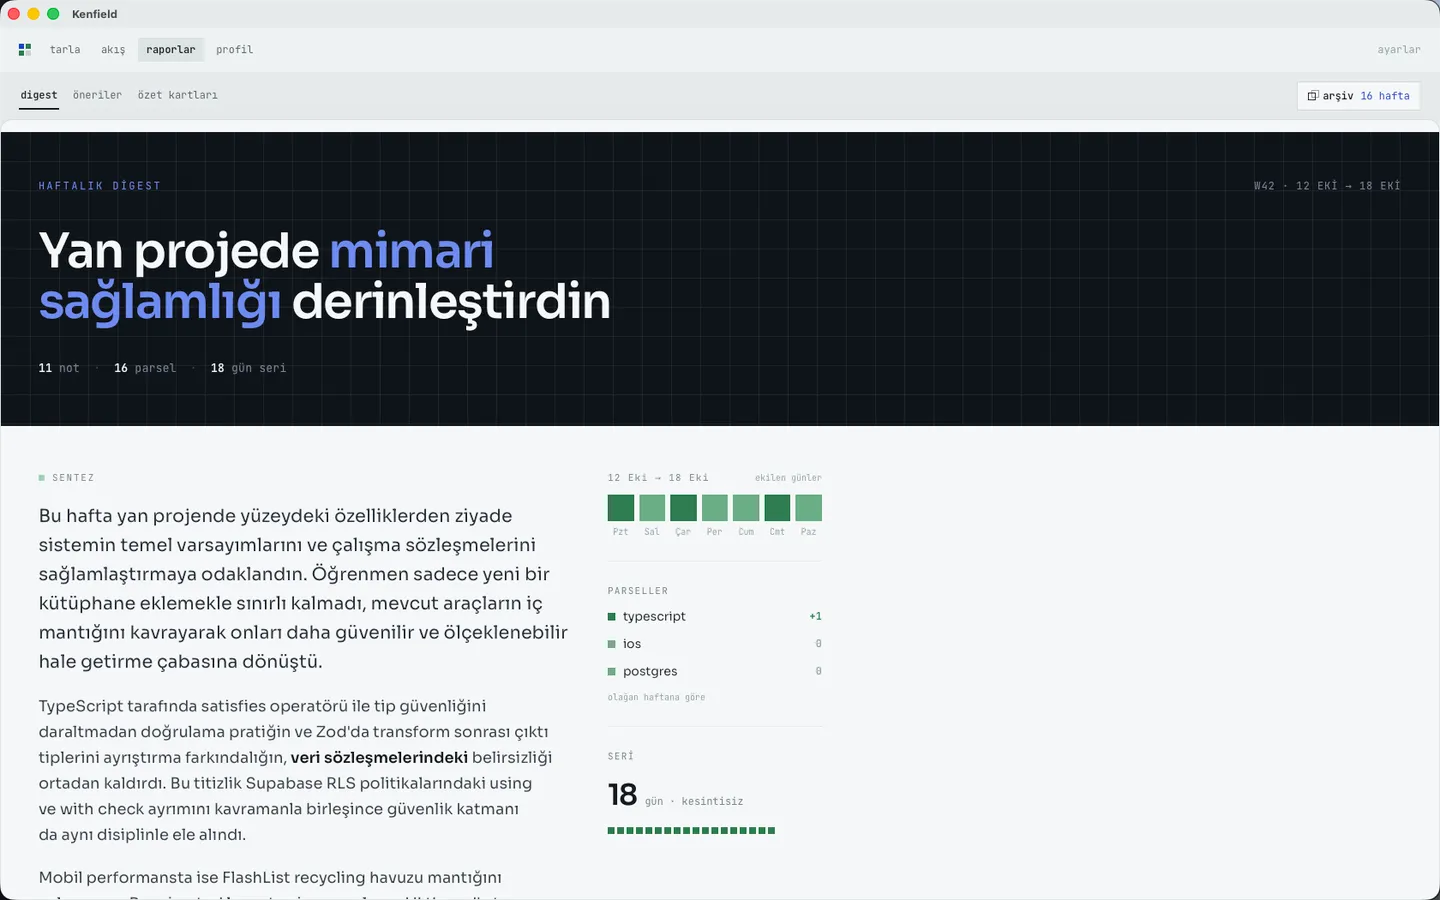Choose the Per day square
This screenshot has width=1440, height=900.
click(715, 508)
